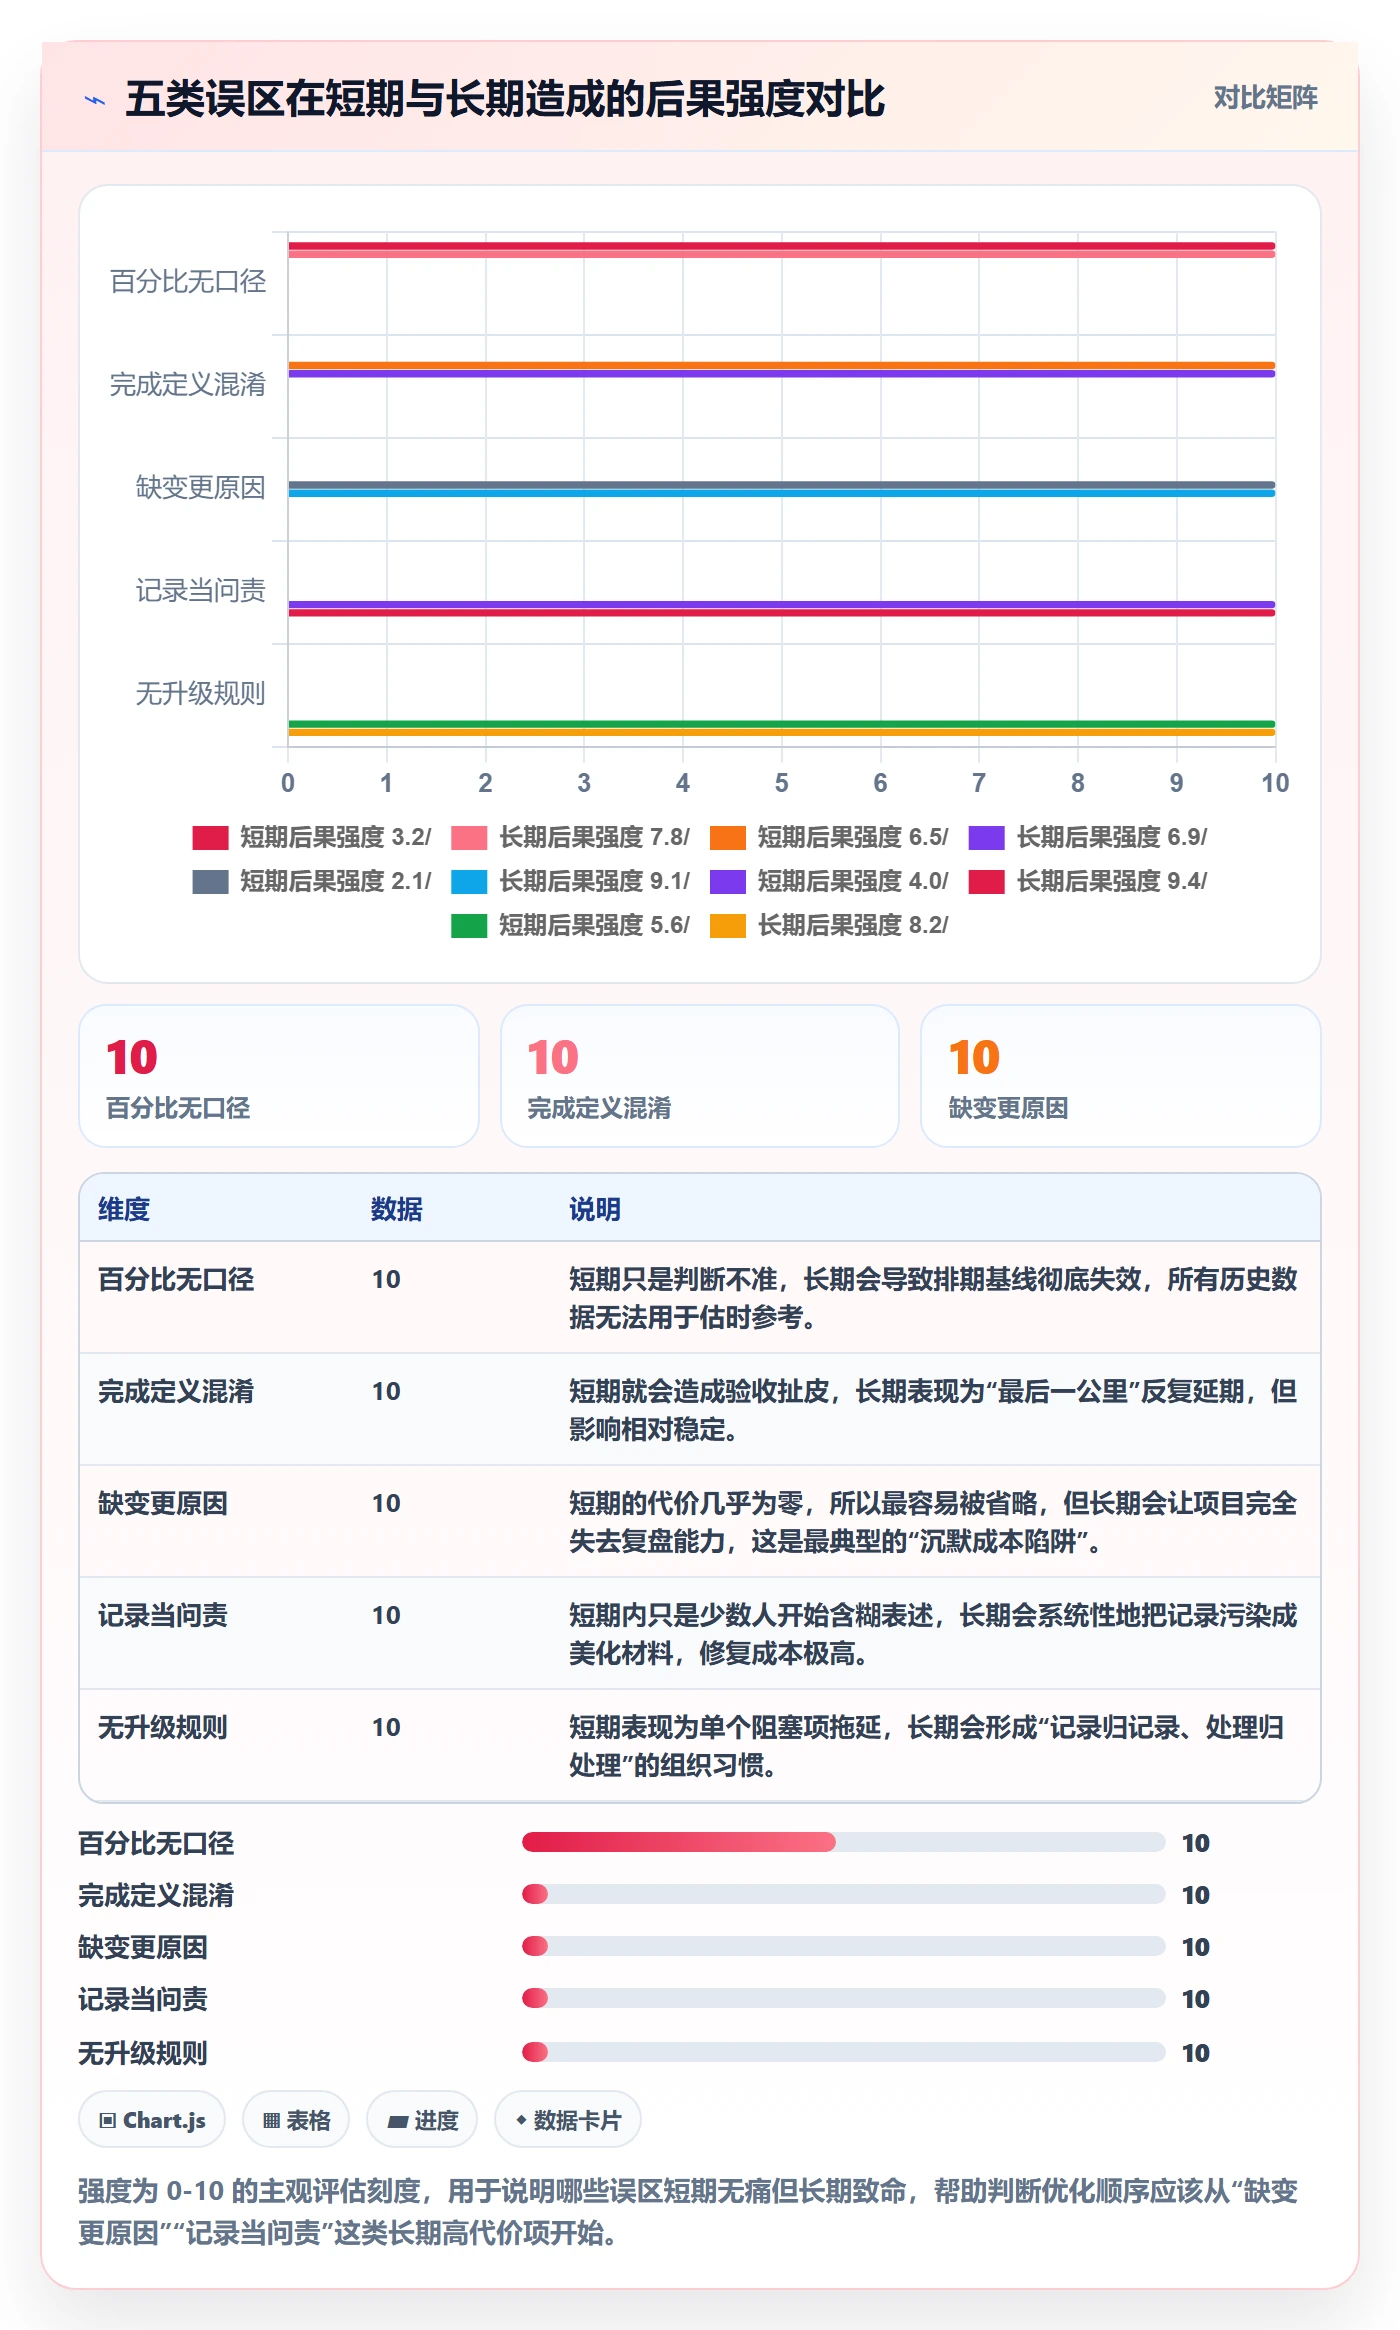Click the chart axis label 百分比无口径

click(188, 282)
